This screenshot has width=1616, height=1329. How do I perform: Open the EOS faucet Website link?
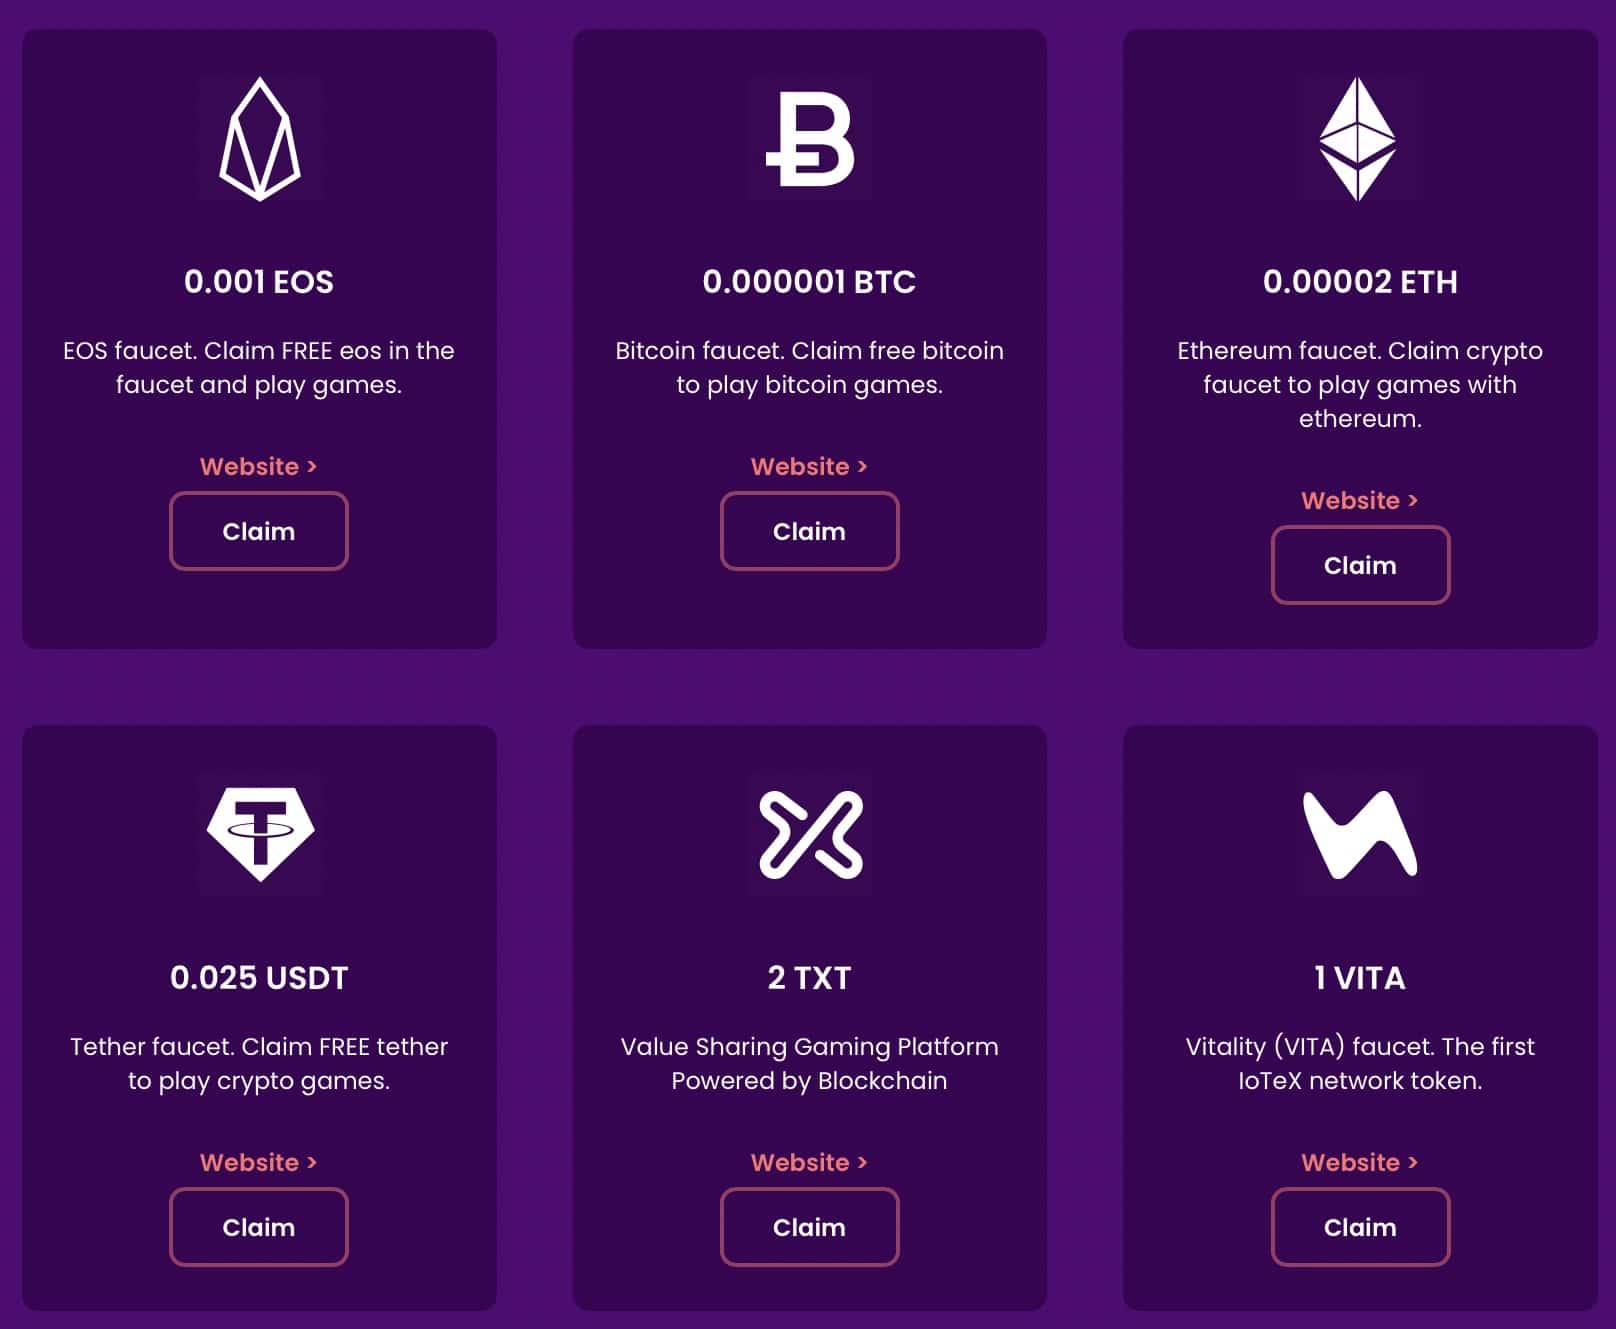[258, 466]
